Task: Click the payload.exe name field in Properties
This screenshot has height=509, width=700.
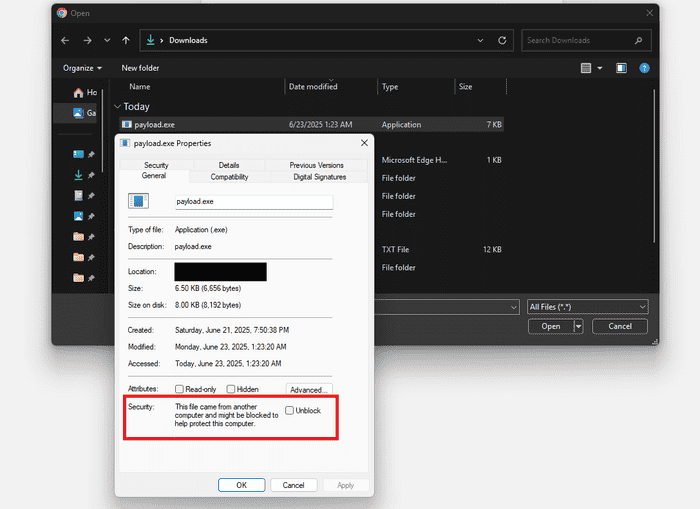Action: pyautogui.click(x=254, y=202)
